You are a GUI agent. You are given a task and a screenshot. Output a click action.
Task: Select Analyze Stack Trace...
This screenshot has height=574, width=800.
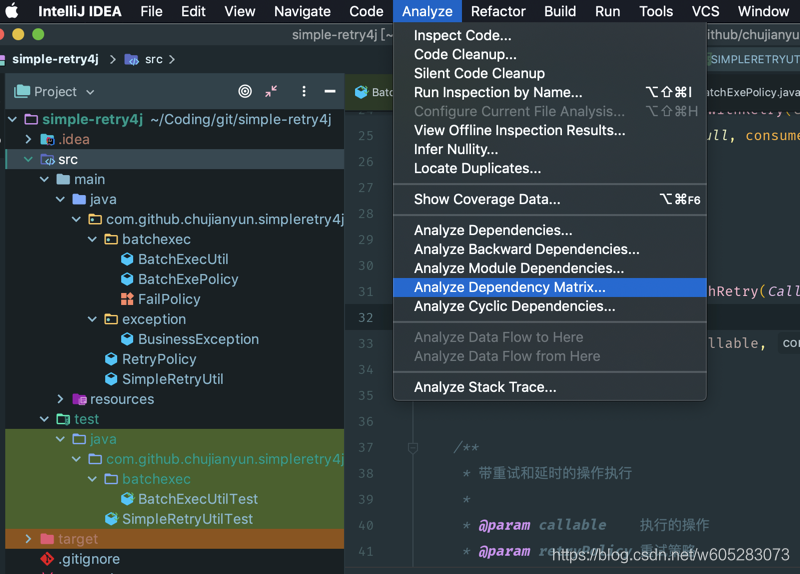[549, 387]
